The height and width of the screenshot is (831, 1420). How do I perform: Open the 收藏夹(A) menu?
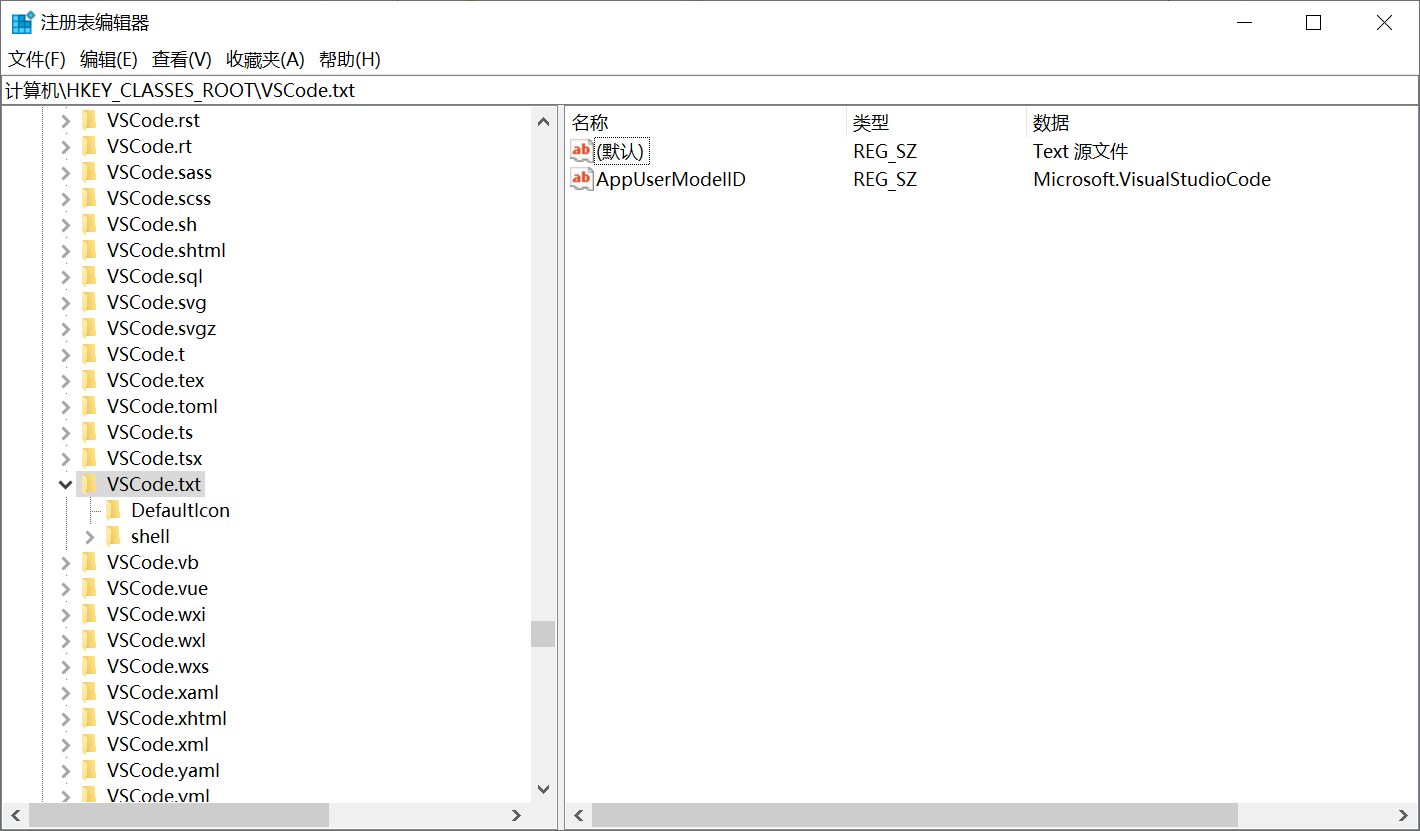265,59
